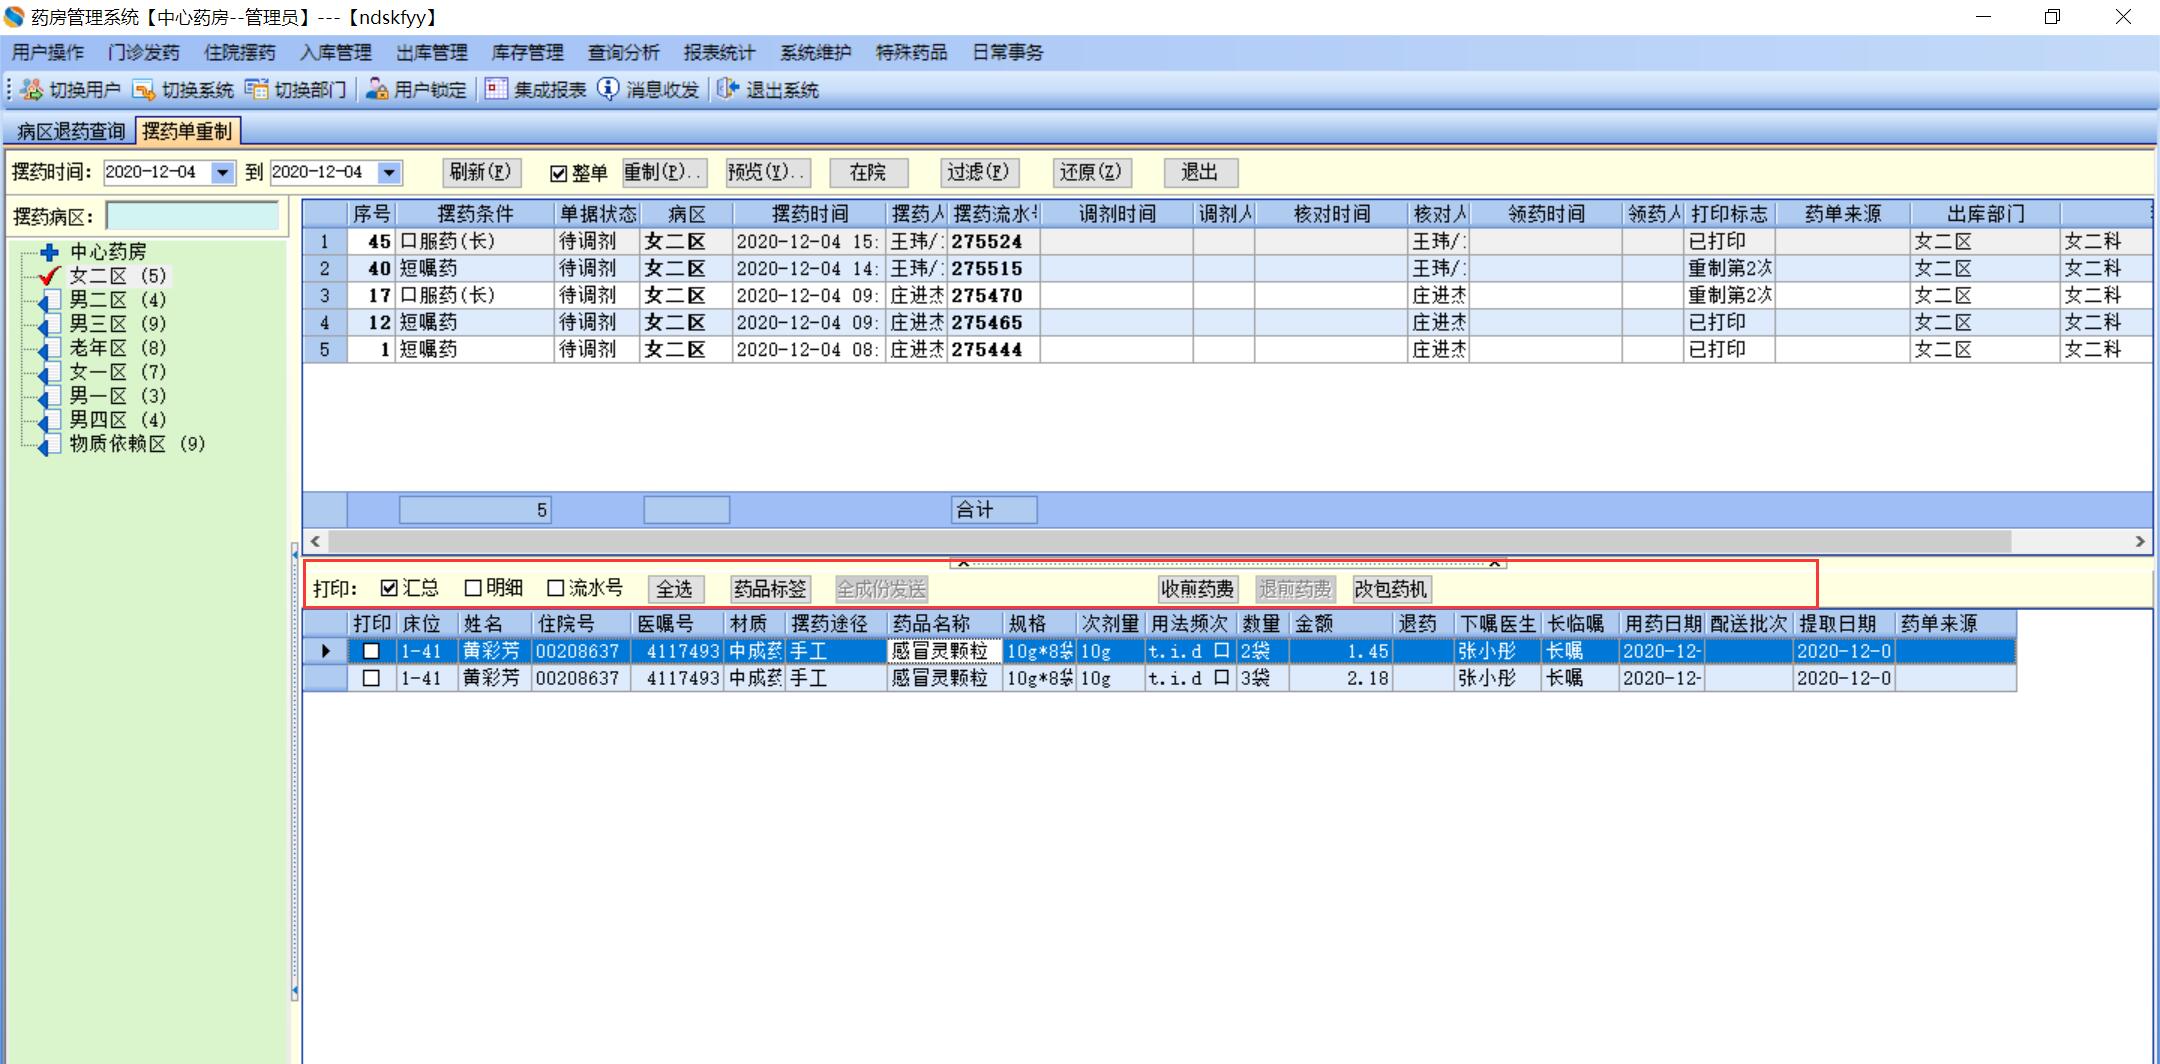Click the blue arrow icon beside 男三区

[x=49, y=324]
